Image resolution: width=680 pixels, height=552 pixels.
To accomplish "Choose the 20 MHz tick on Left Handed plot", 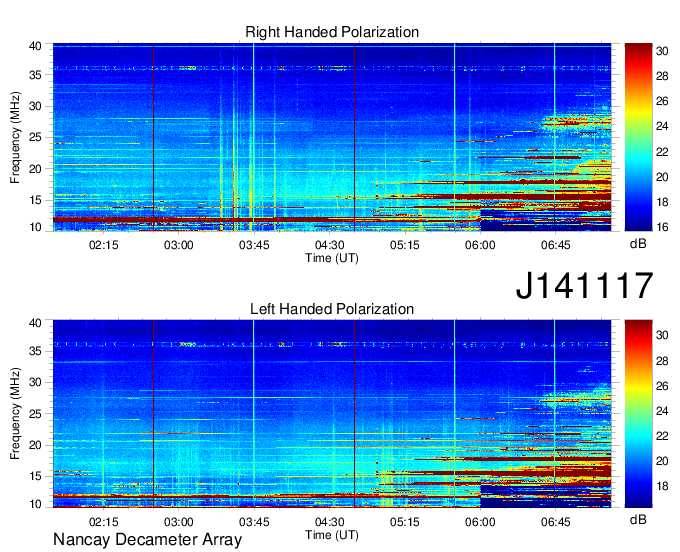I will point(36,445).
